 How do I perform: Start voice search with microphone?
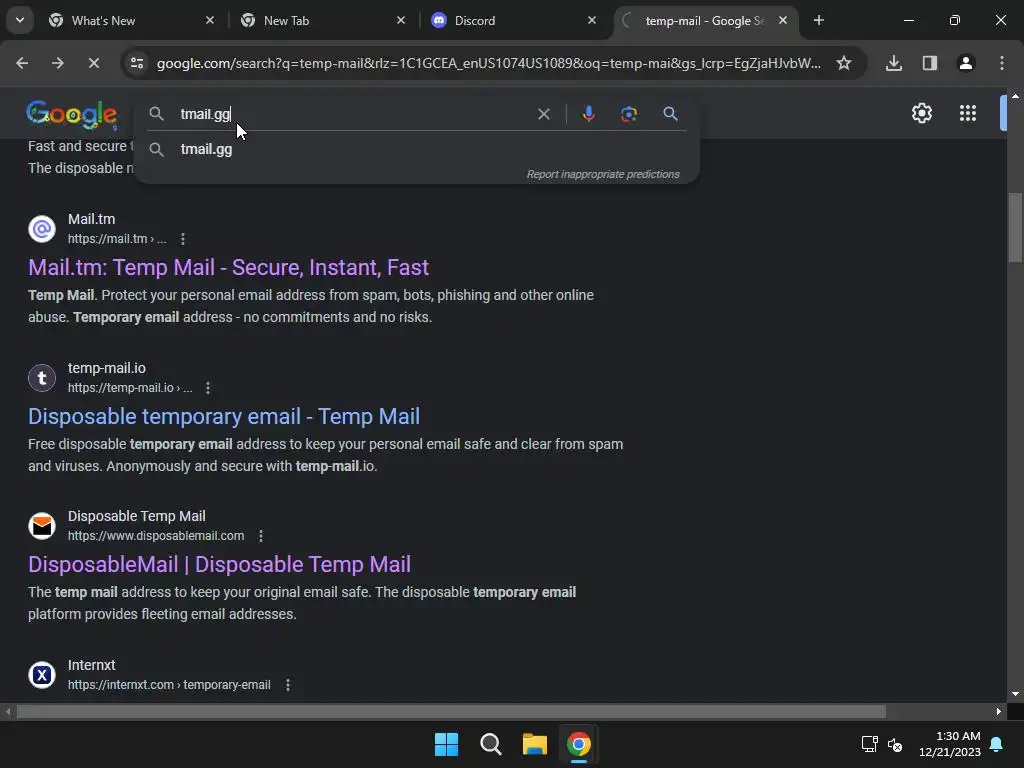click(x=588, y=114)
